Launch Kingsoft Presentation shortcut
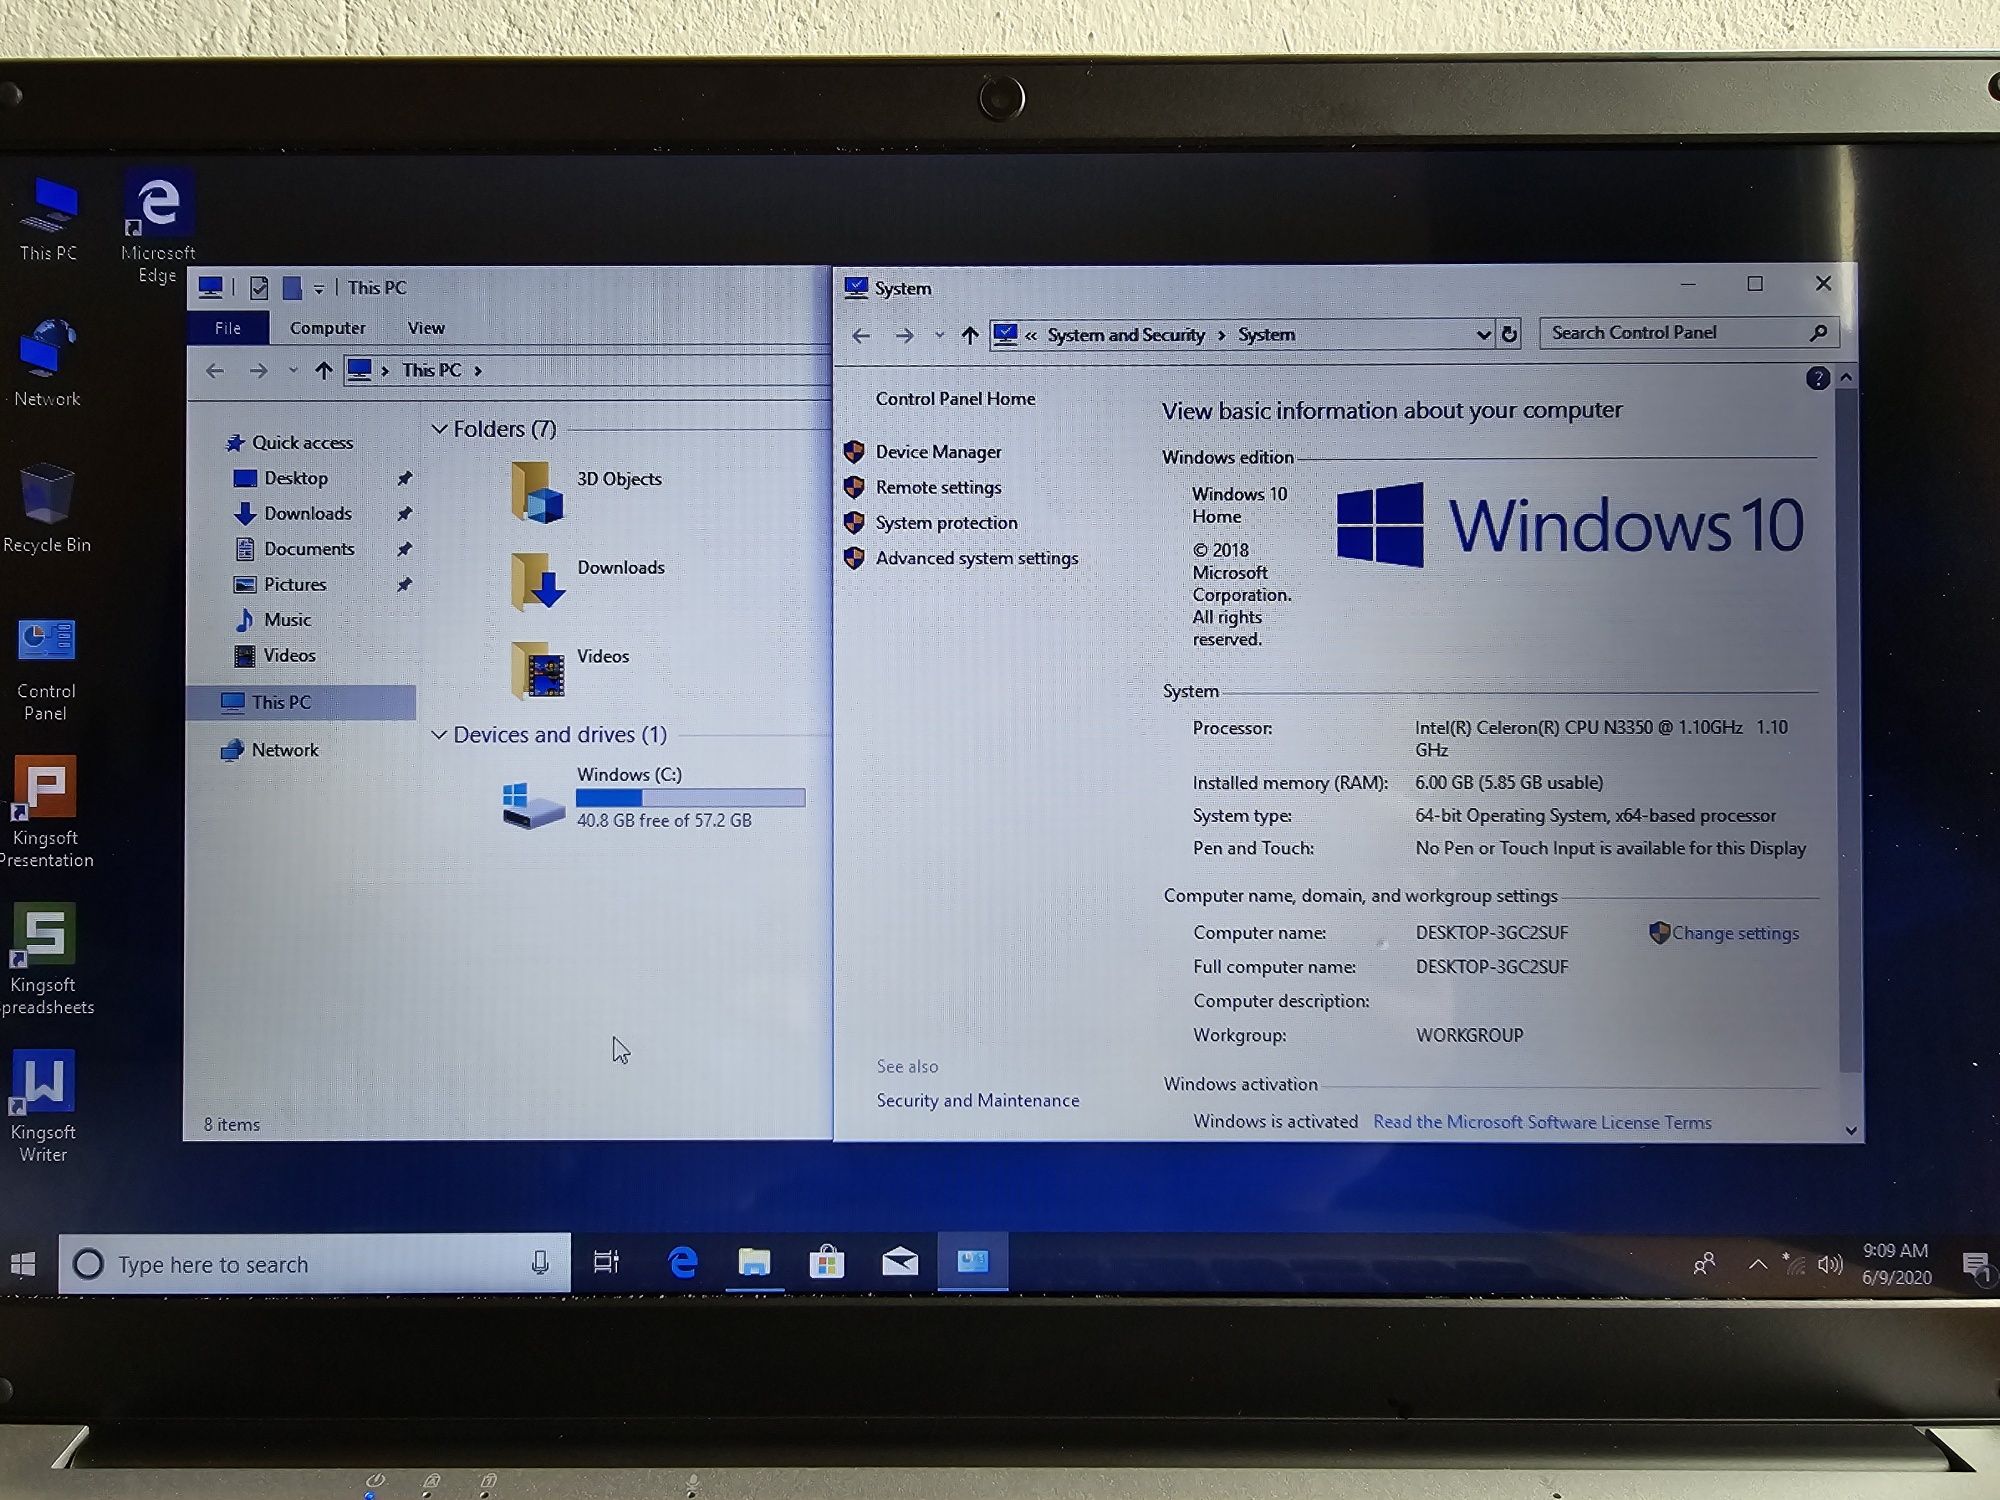The image size is (2000, 1500). click(45, 812)
